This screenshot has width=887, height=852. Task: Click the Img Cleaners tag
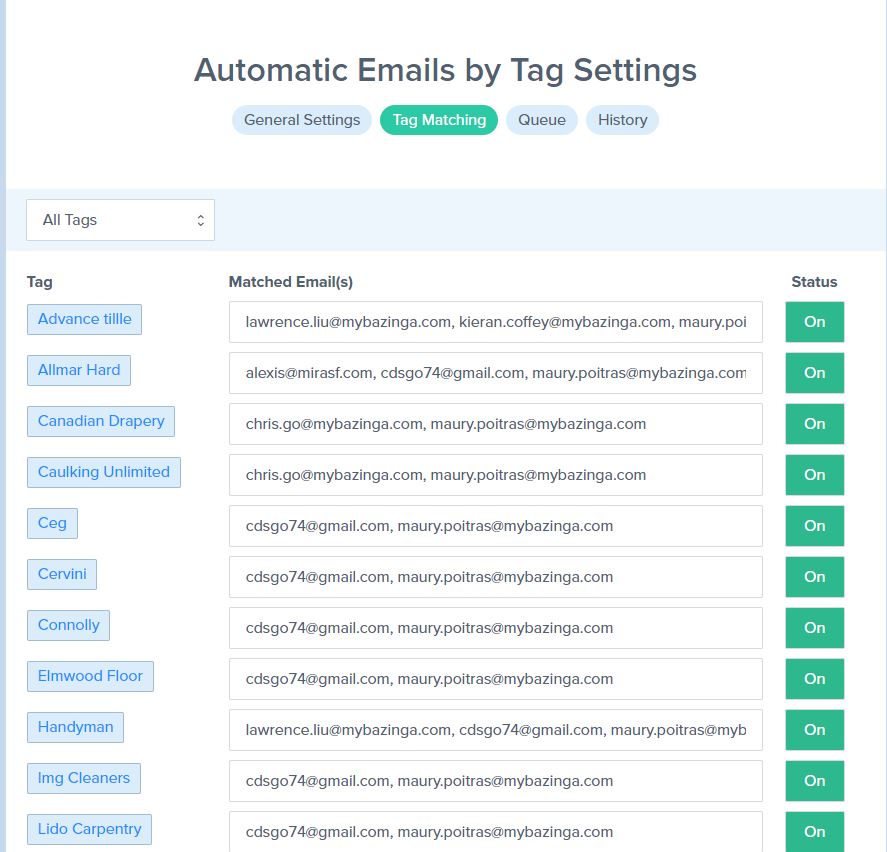tap(84, 778)
